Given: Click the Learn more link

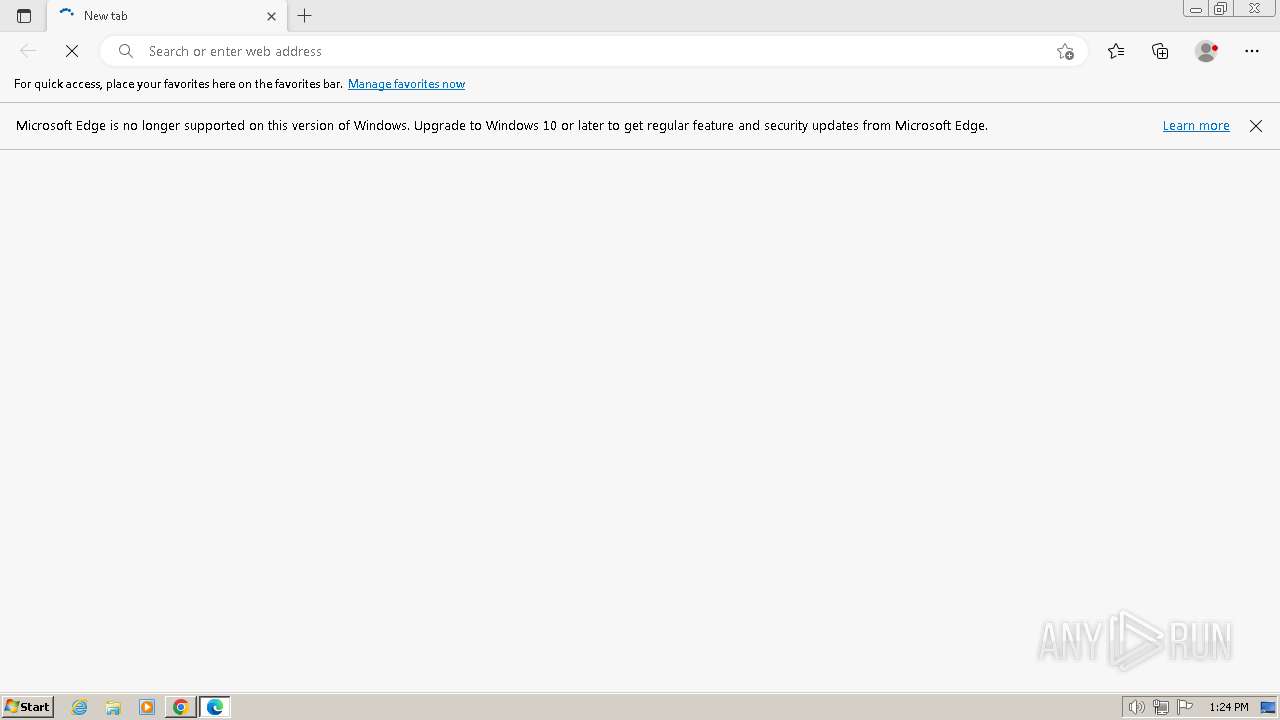Looking at the screenshot, I should point(1196,126).
